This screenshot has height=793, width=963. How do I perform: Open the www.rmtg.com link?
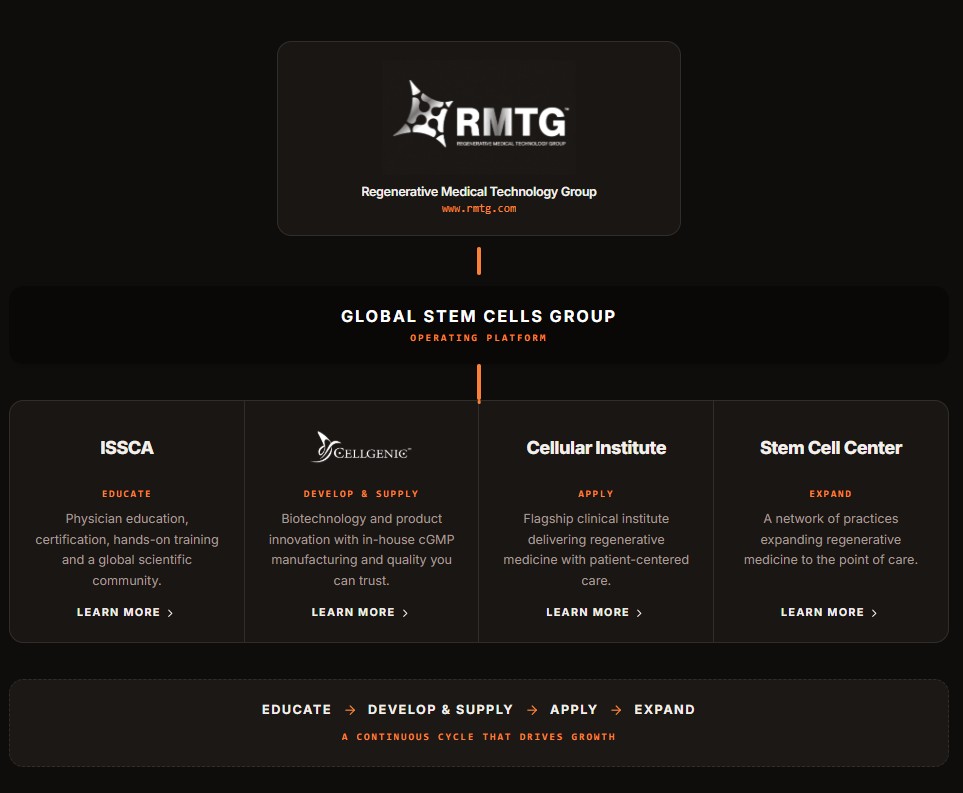point(478,209)
